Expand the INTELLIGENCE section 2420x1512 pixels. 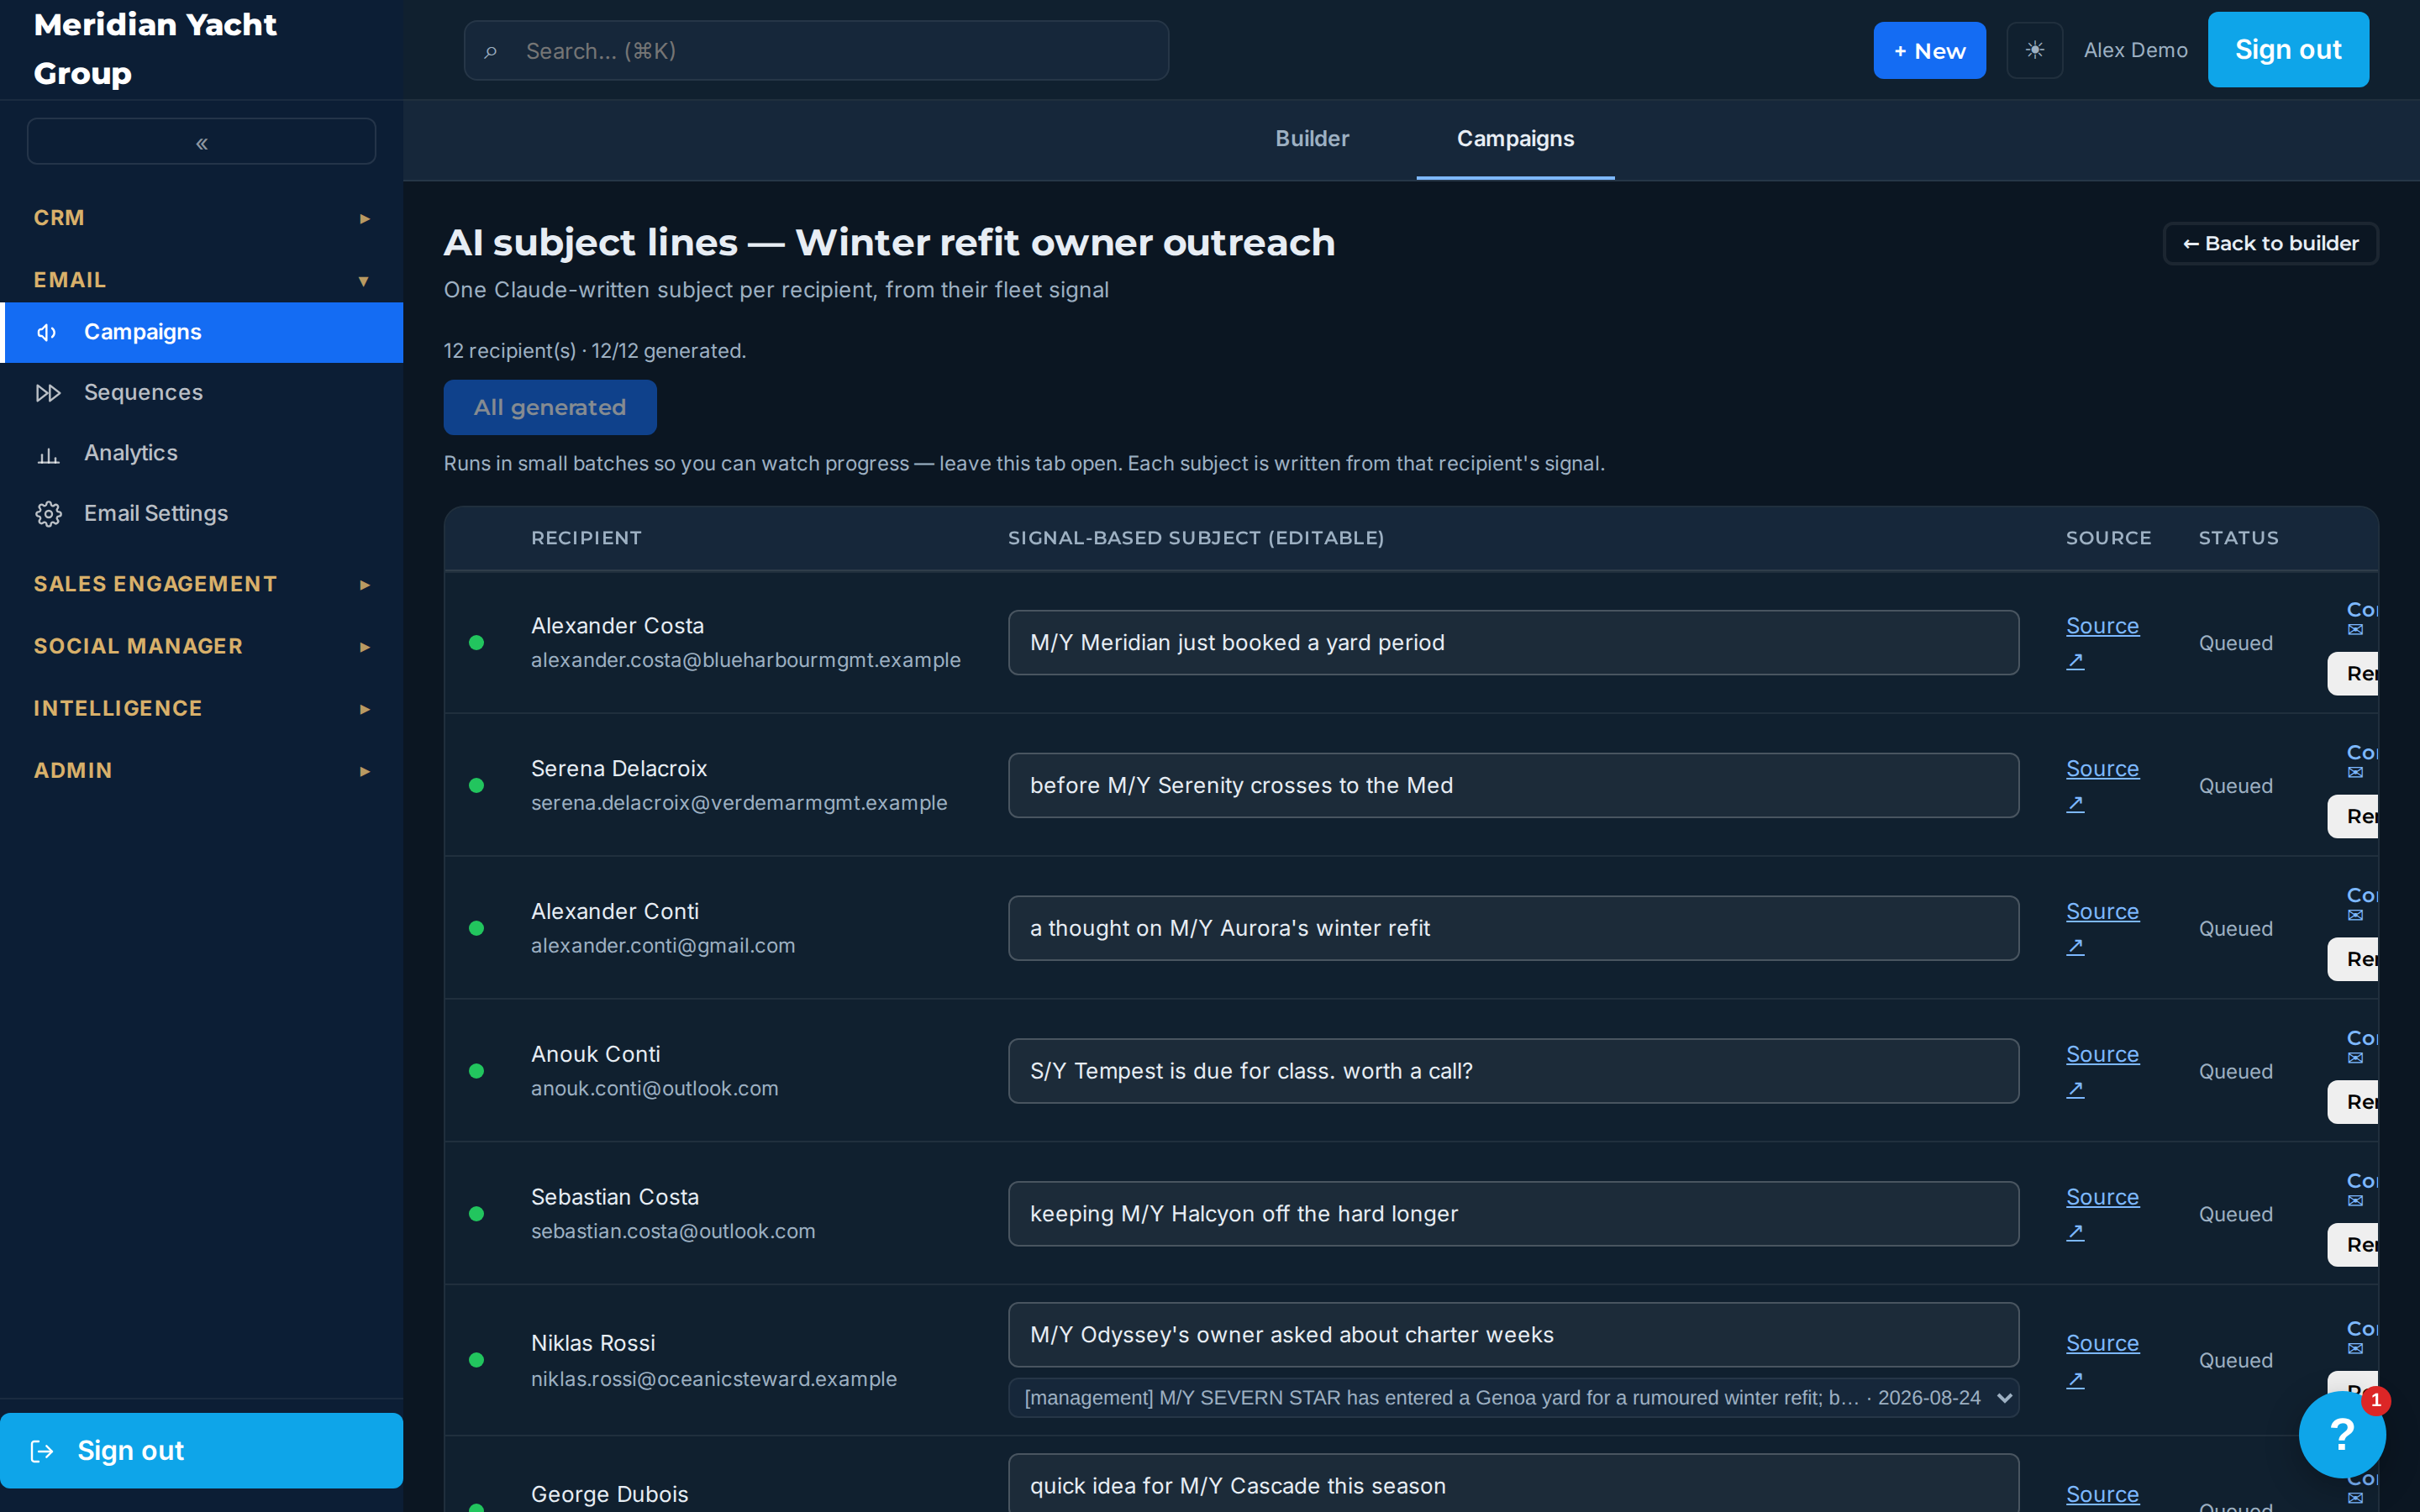pos(201,708)
